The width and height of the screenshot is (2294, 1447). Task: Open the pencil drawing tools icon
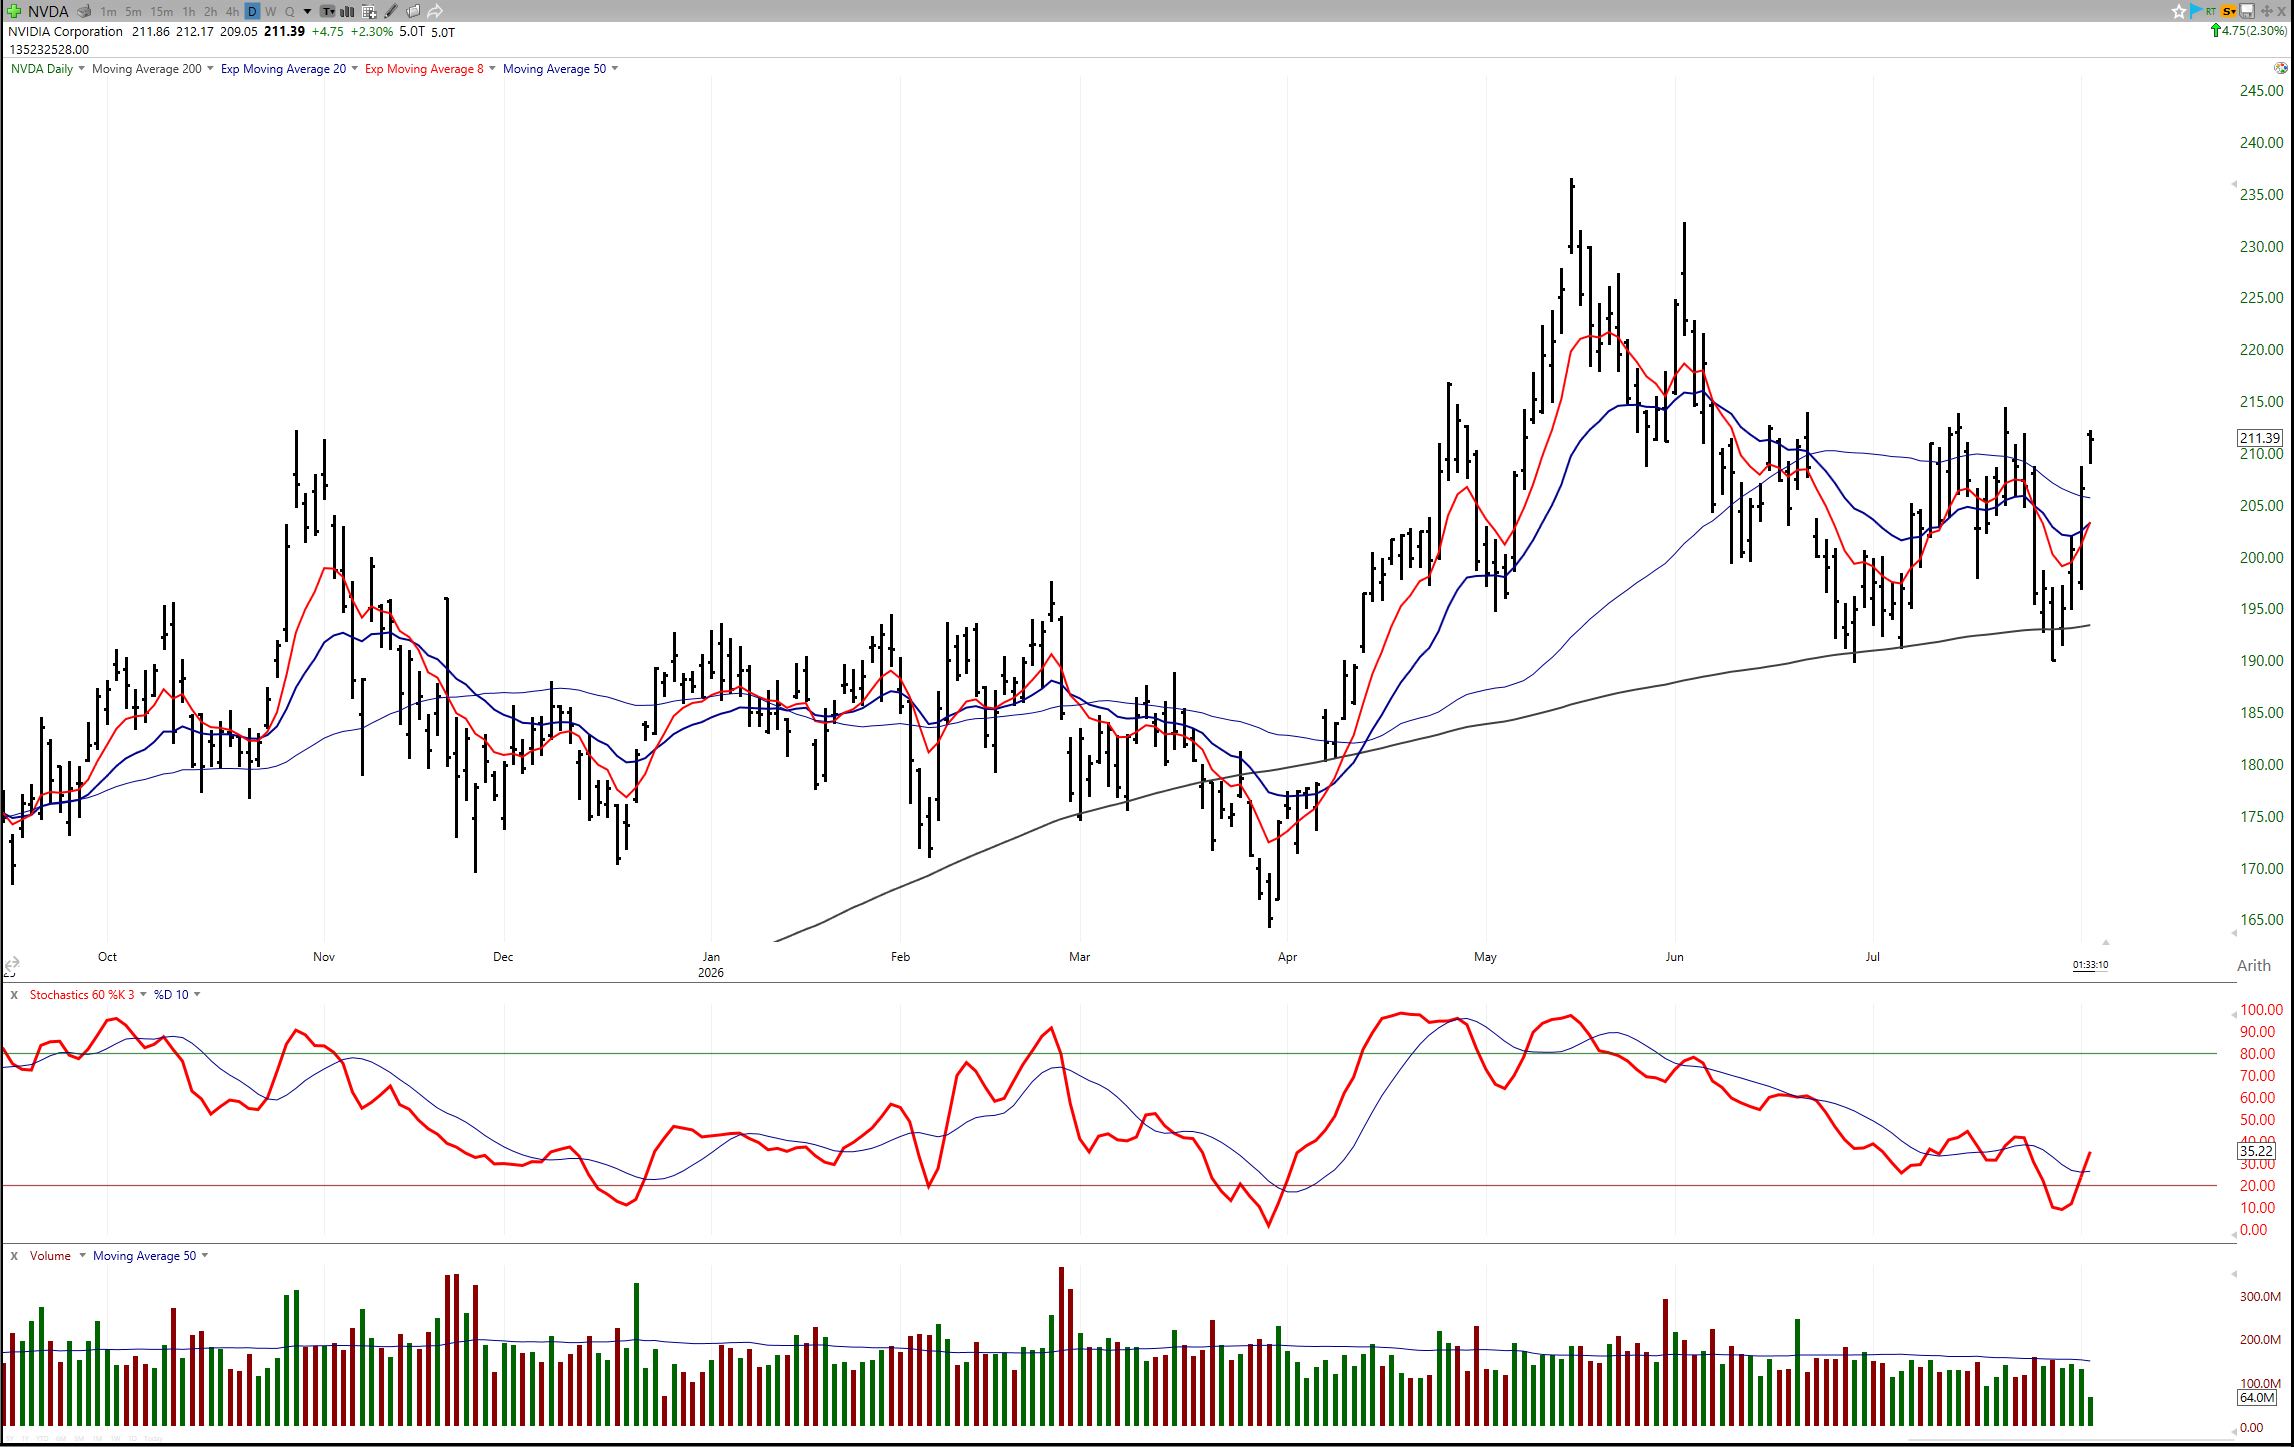coord(391,11)
